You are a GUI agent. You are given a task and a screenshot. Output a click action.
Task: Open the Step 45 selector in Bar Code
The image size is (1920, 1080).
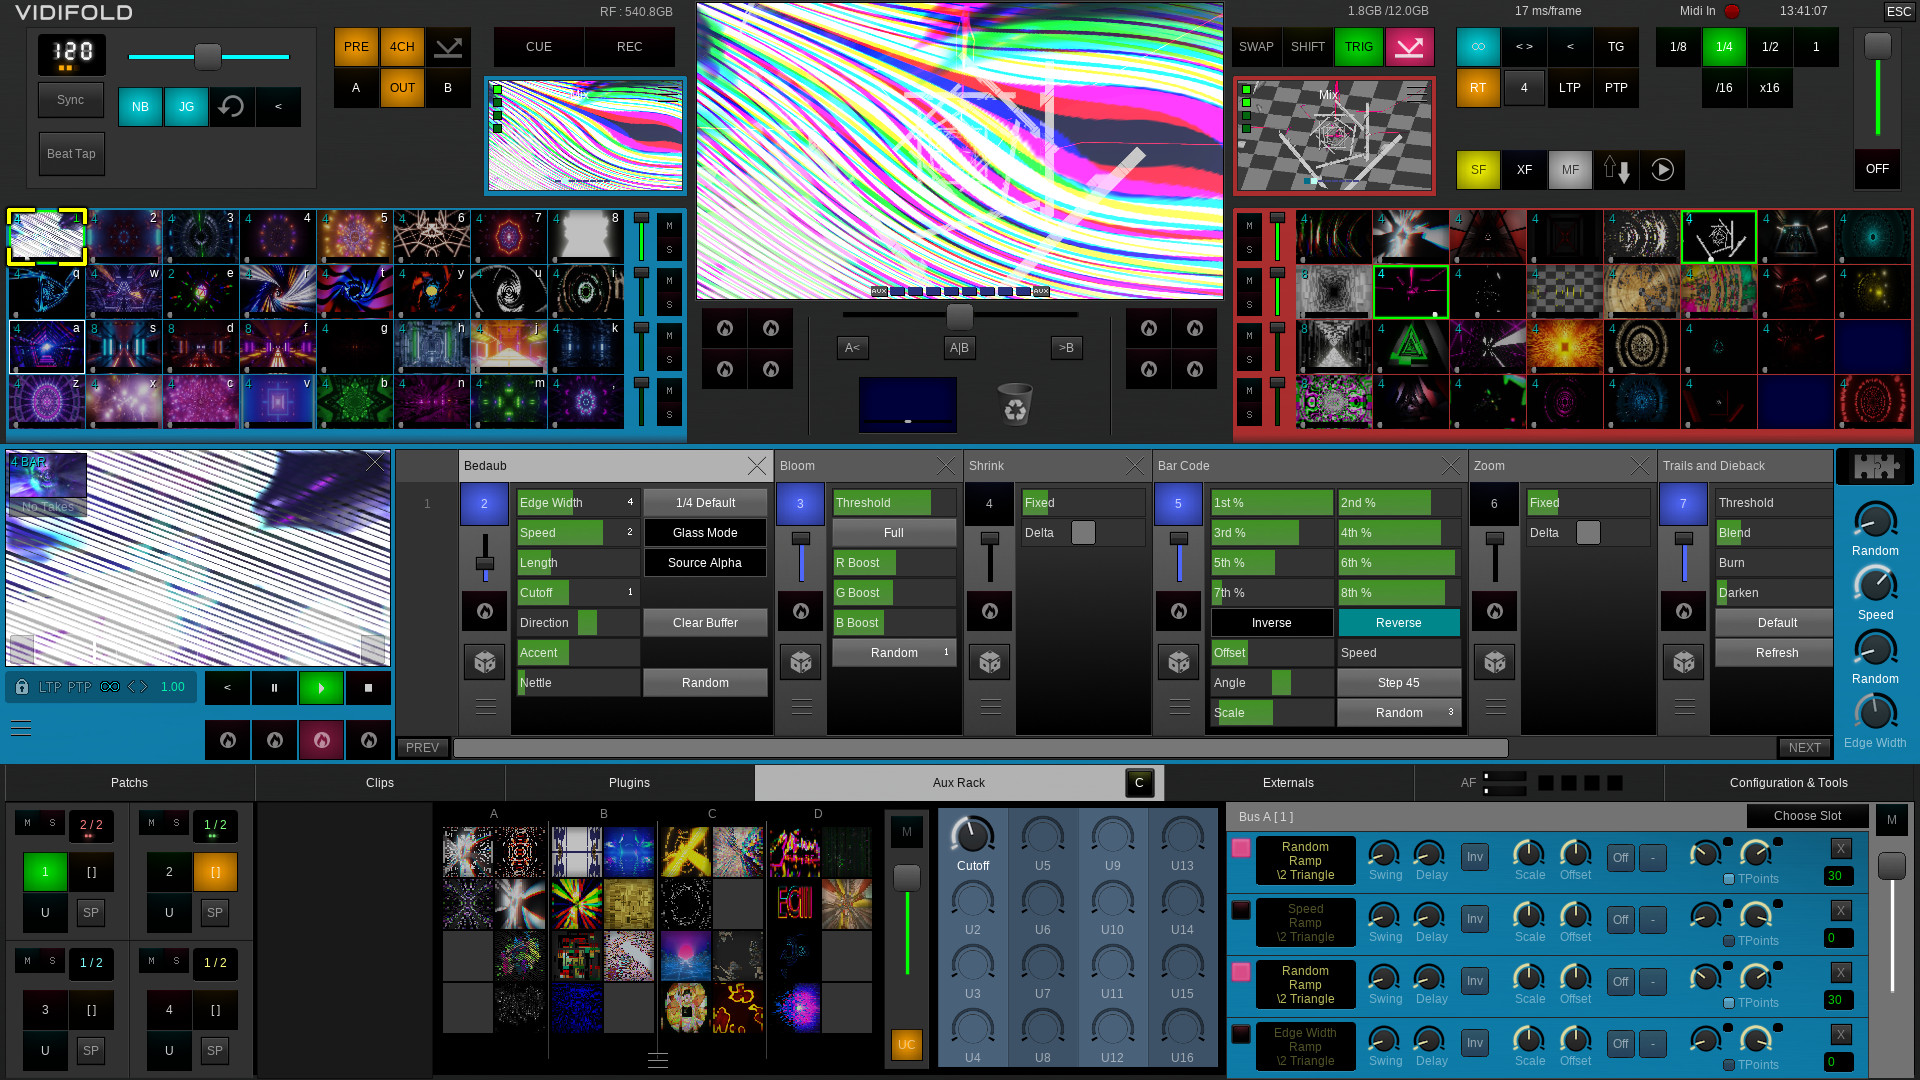[x=1398, y=683]
